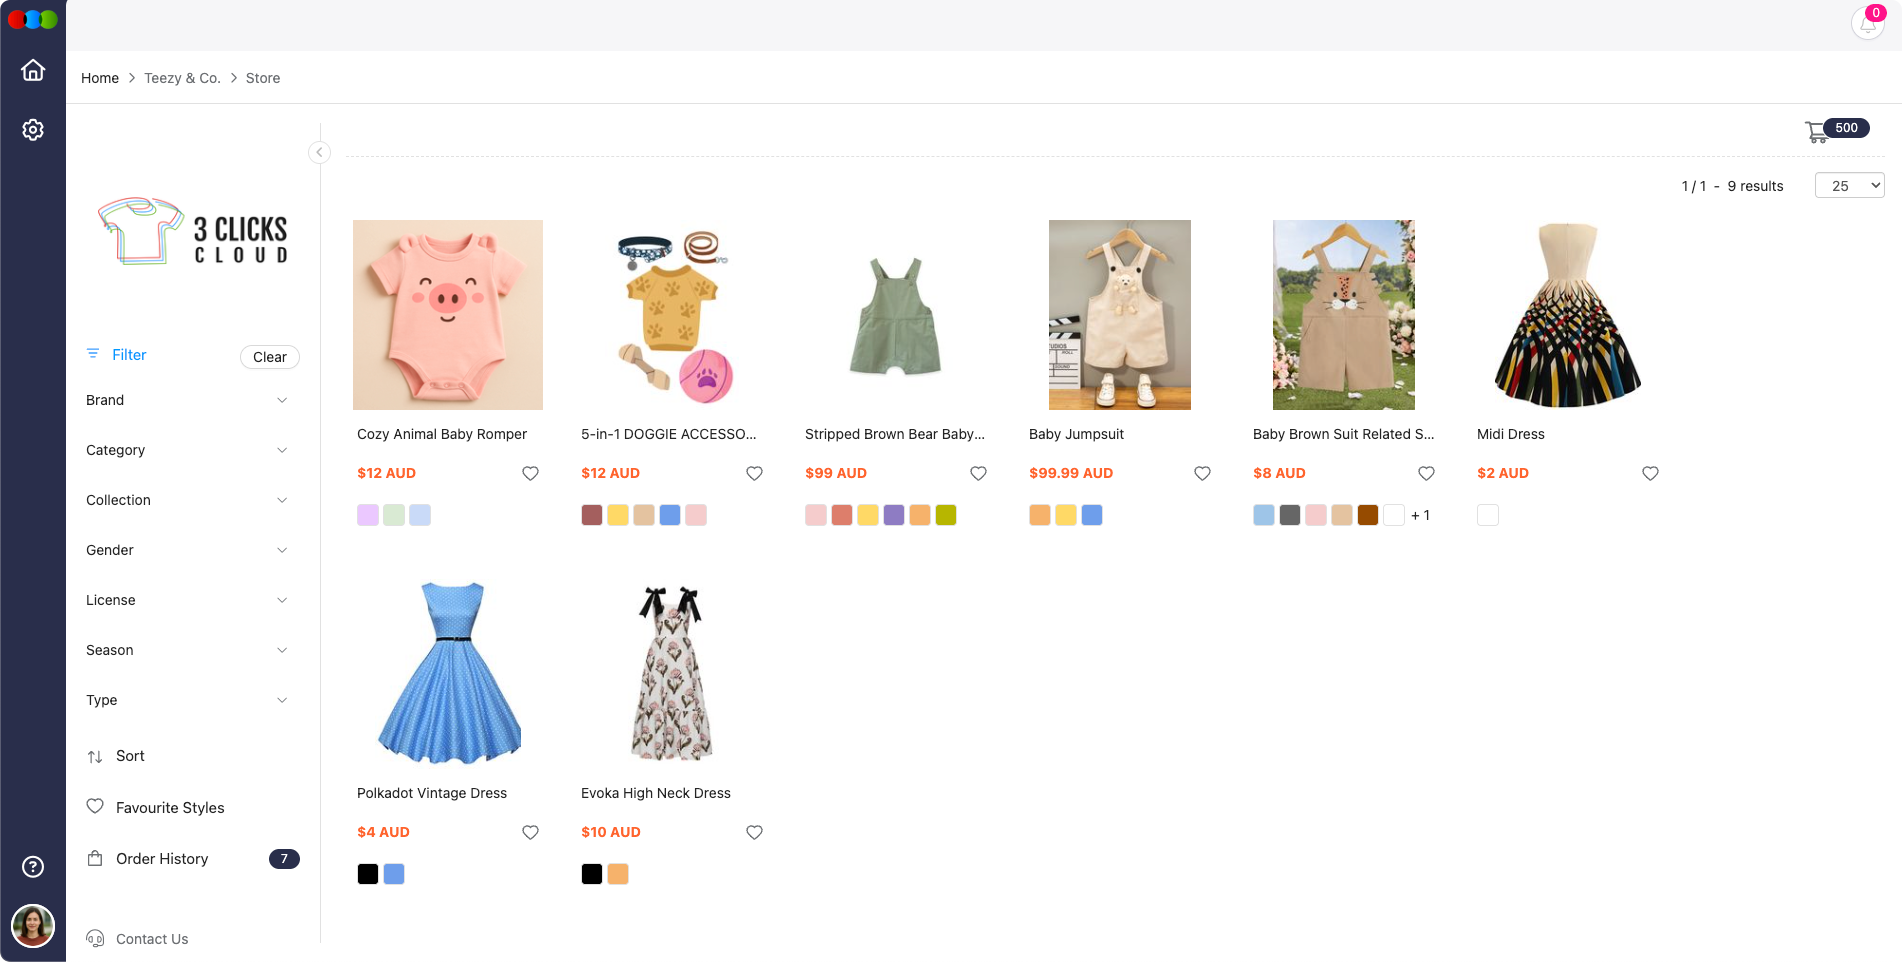The height and width of the screenshot is (962, 1902).
Task: Open the notifications bell
Action: (x=1866, y=22)
